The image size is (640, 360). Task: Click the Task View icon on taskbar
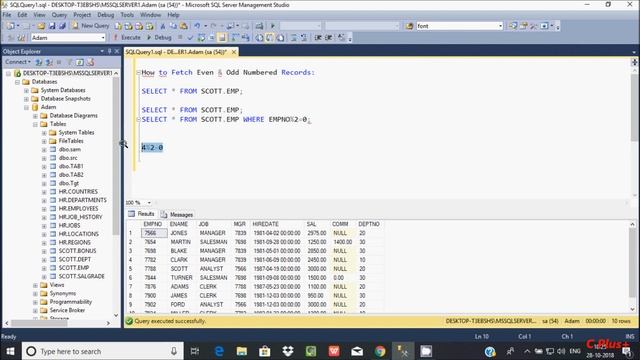(195, 351)
